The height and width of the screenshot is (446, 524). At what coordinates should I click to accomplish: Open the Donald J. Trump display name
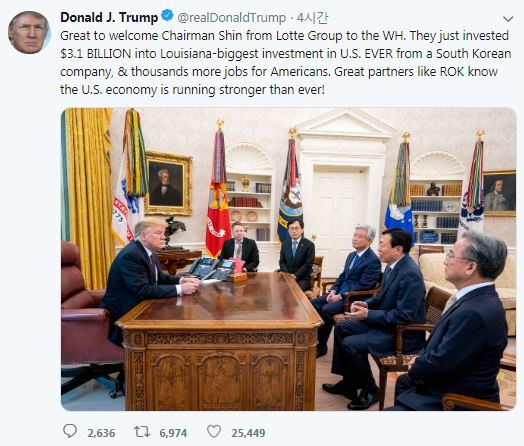pyautogui.click(x=109, y=17)
